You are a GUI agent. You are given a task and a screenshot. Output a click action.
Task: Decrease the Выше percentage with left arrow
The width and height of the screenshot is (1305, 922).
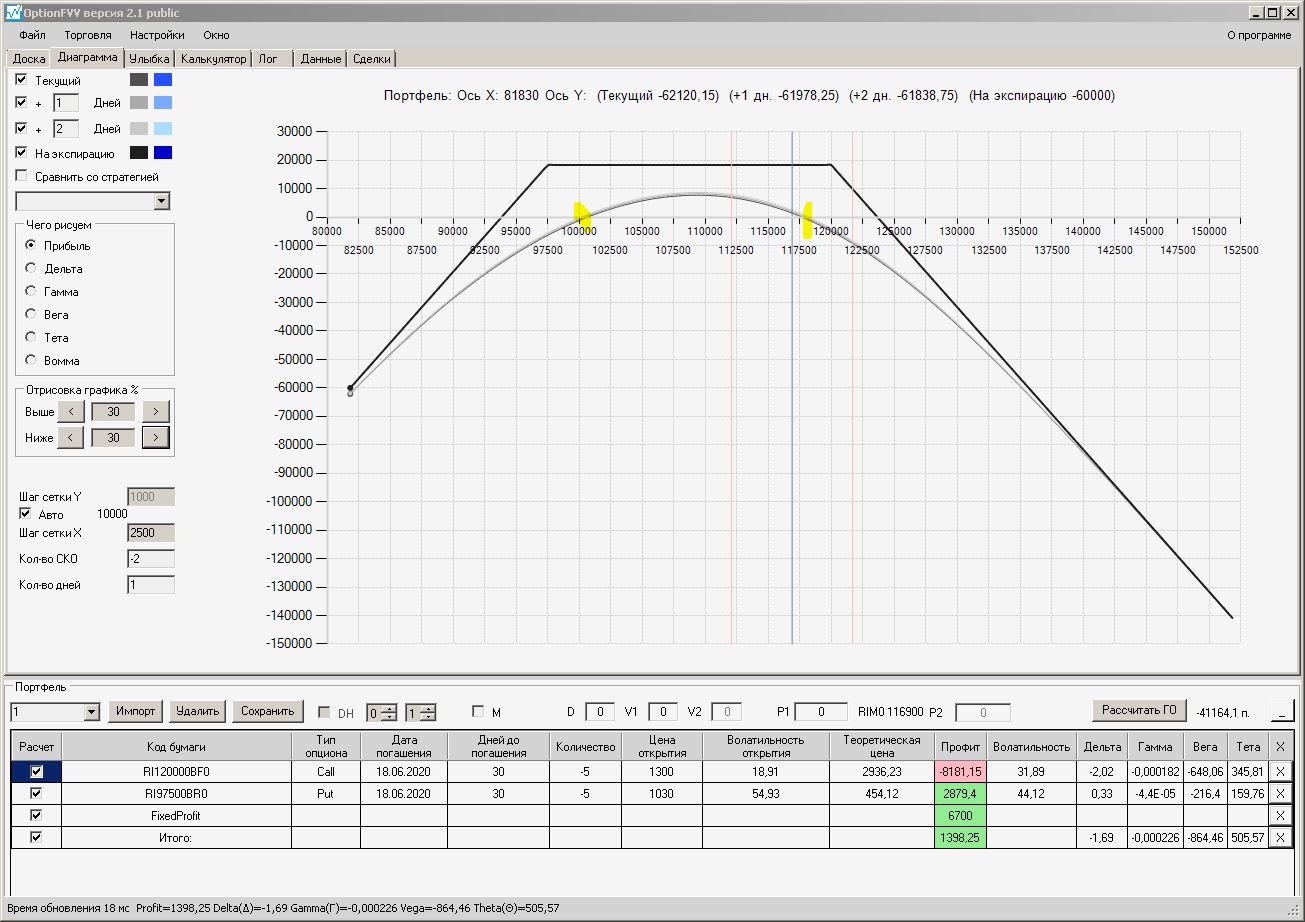70,412
